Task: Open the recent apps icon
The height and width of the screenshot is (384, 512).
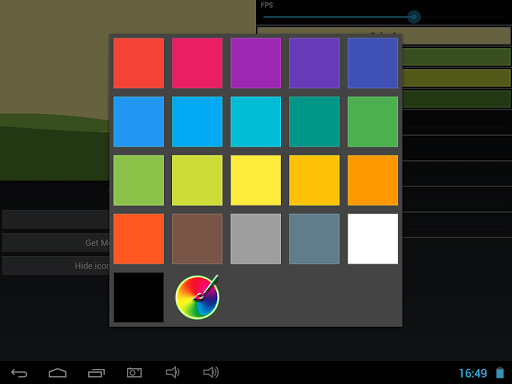Action: click(x=96, y=373)
